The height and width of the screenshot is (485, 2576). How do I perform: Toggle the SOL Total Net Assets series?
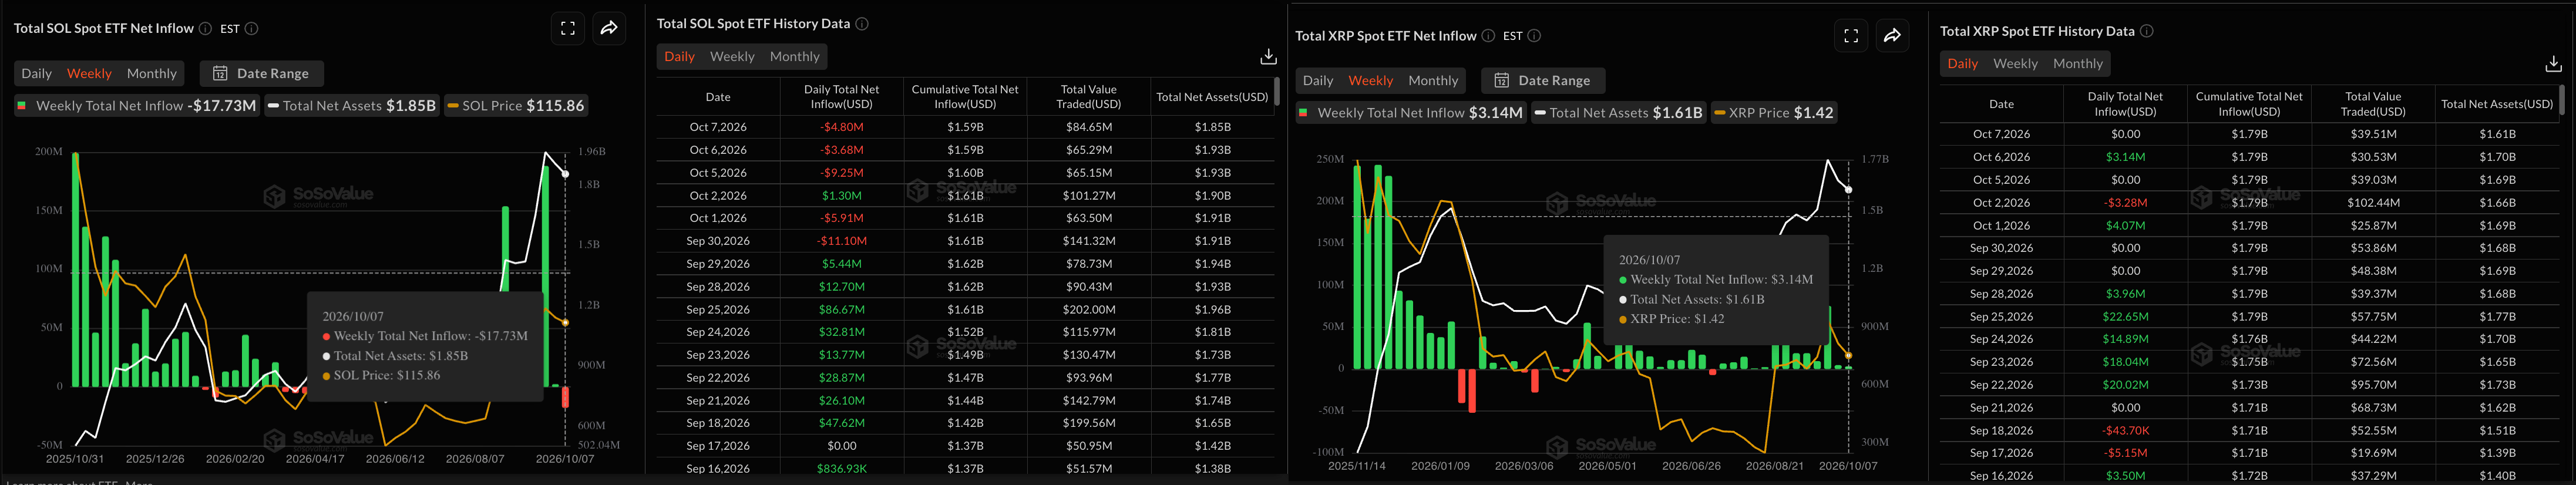[352, 106]
